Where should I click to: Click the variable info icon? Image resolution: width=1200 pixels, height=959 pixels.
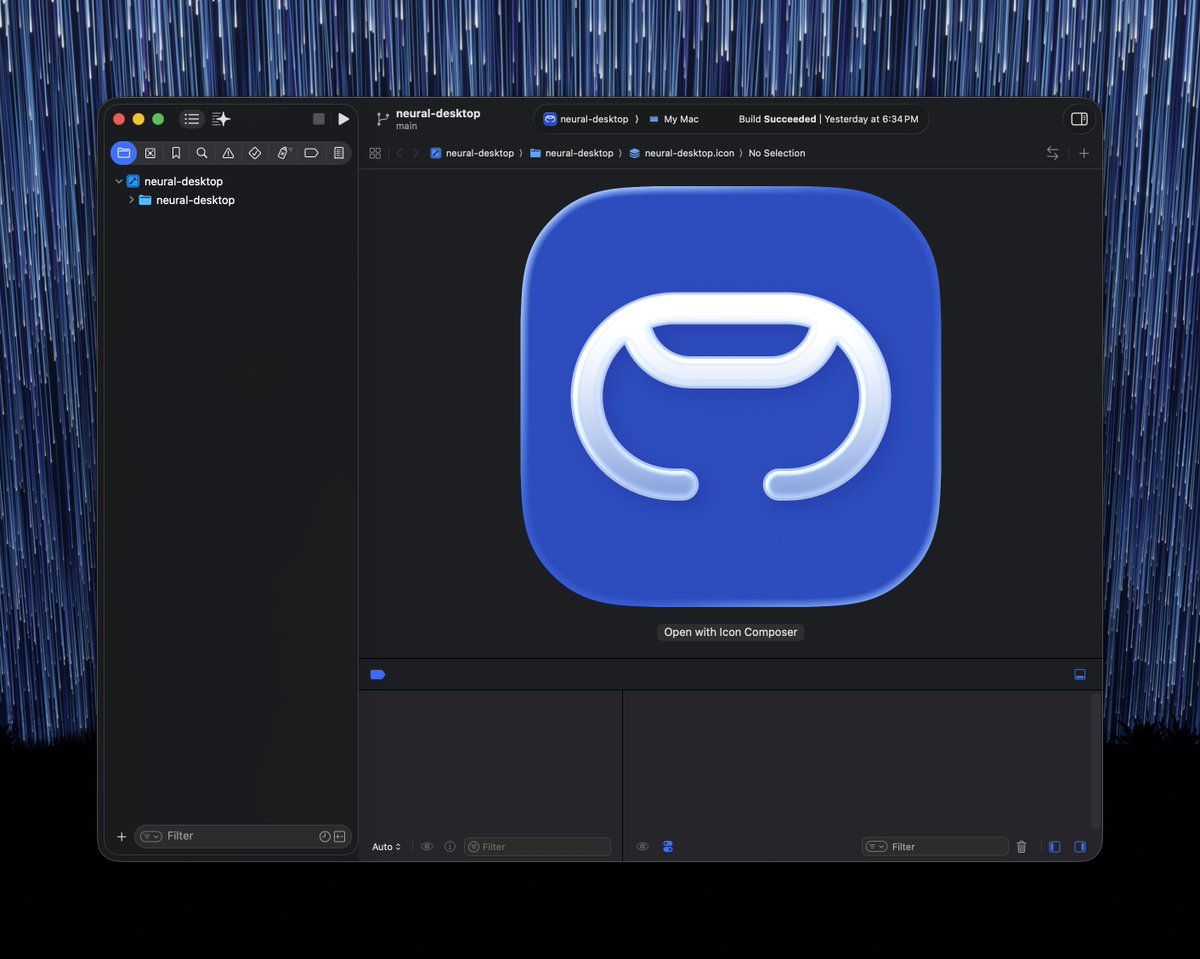coord(450,847)
